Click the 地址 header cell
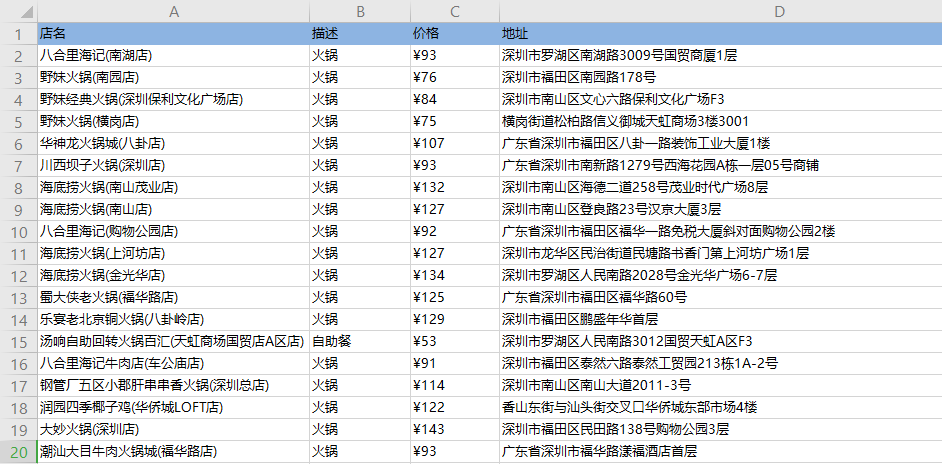The height and width of the screenshot is (464, 942). coord(720,34)
